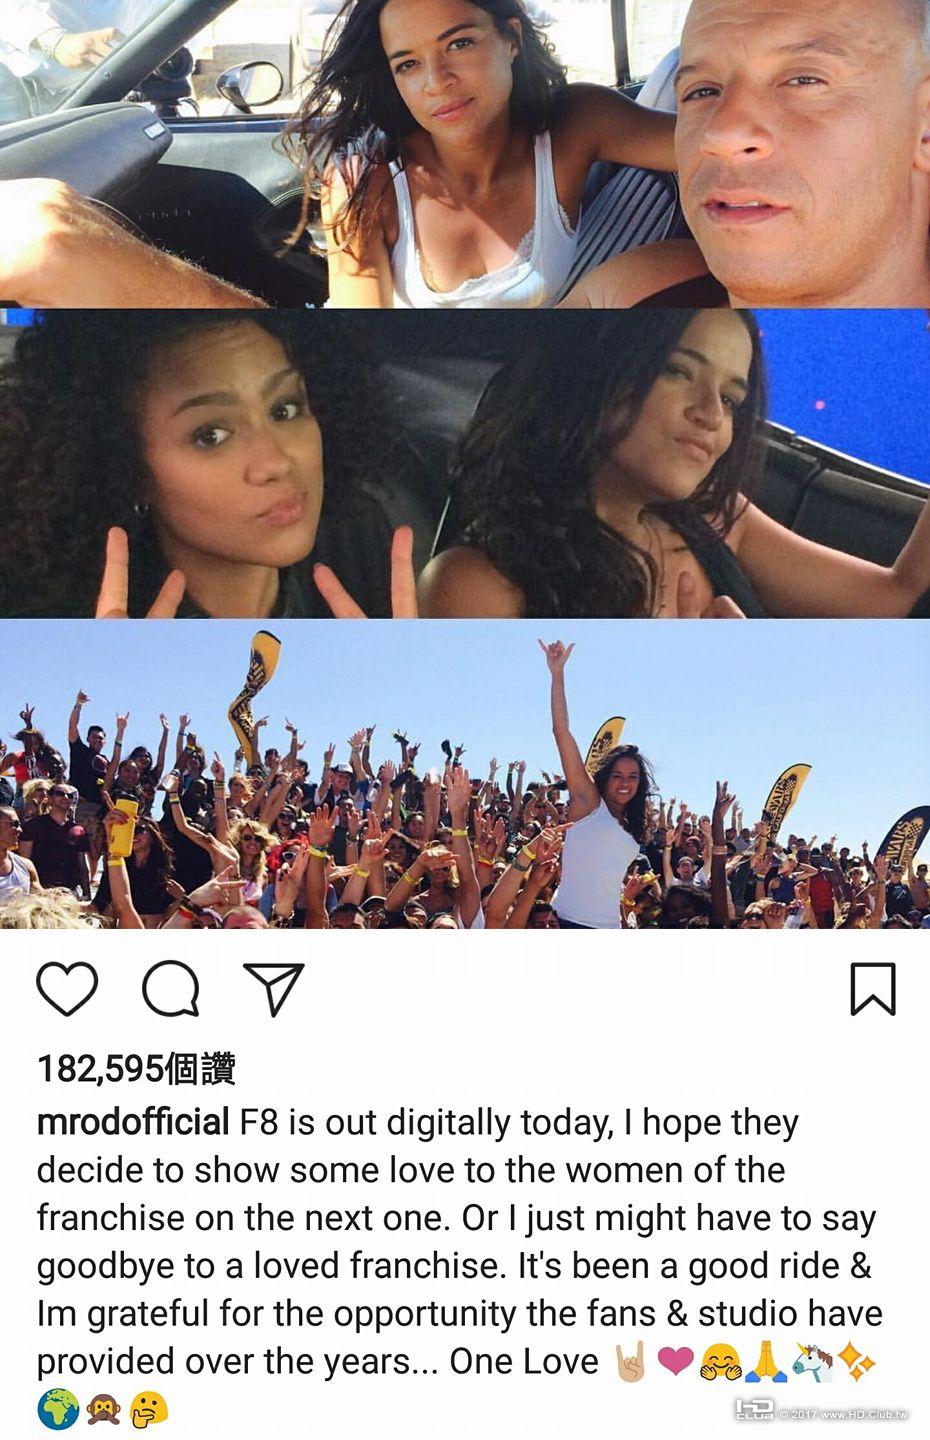Click the pink heart emoji in caption
Screen dimensions: 930x1440
(x=676, y=1362)
